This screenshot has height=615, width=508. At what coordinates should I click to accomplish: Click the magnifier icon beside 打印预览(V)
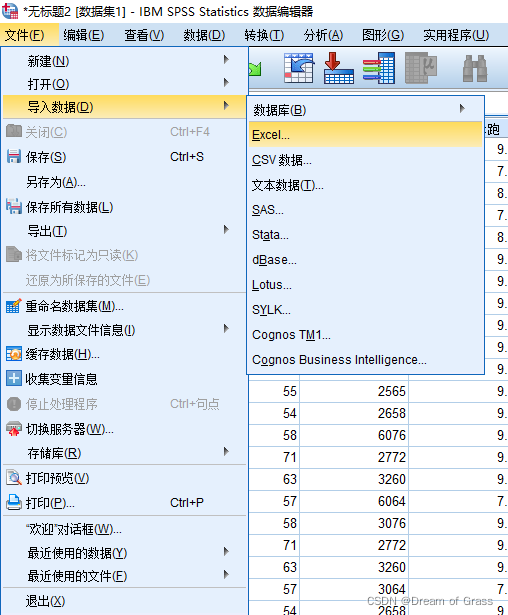(14, 478)
